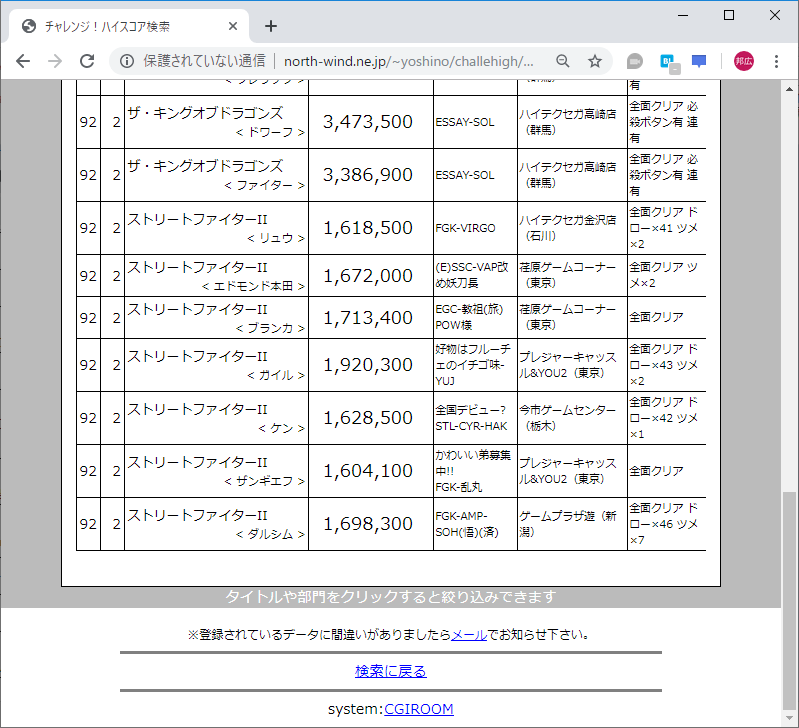Close the チャレンジ！ハイスコア検索 tab

tap(233, 26)
